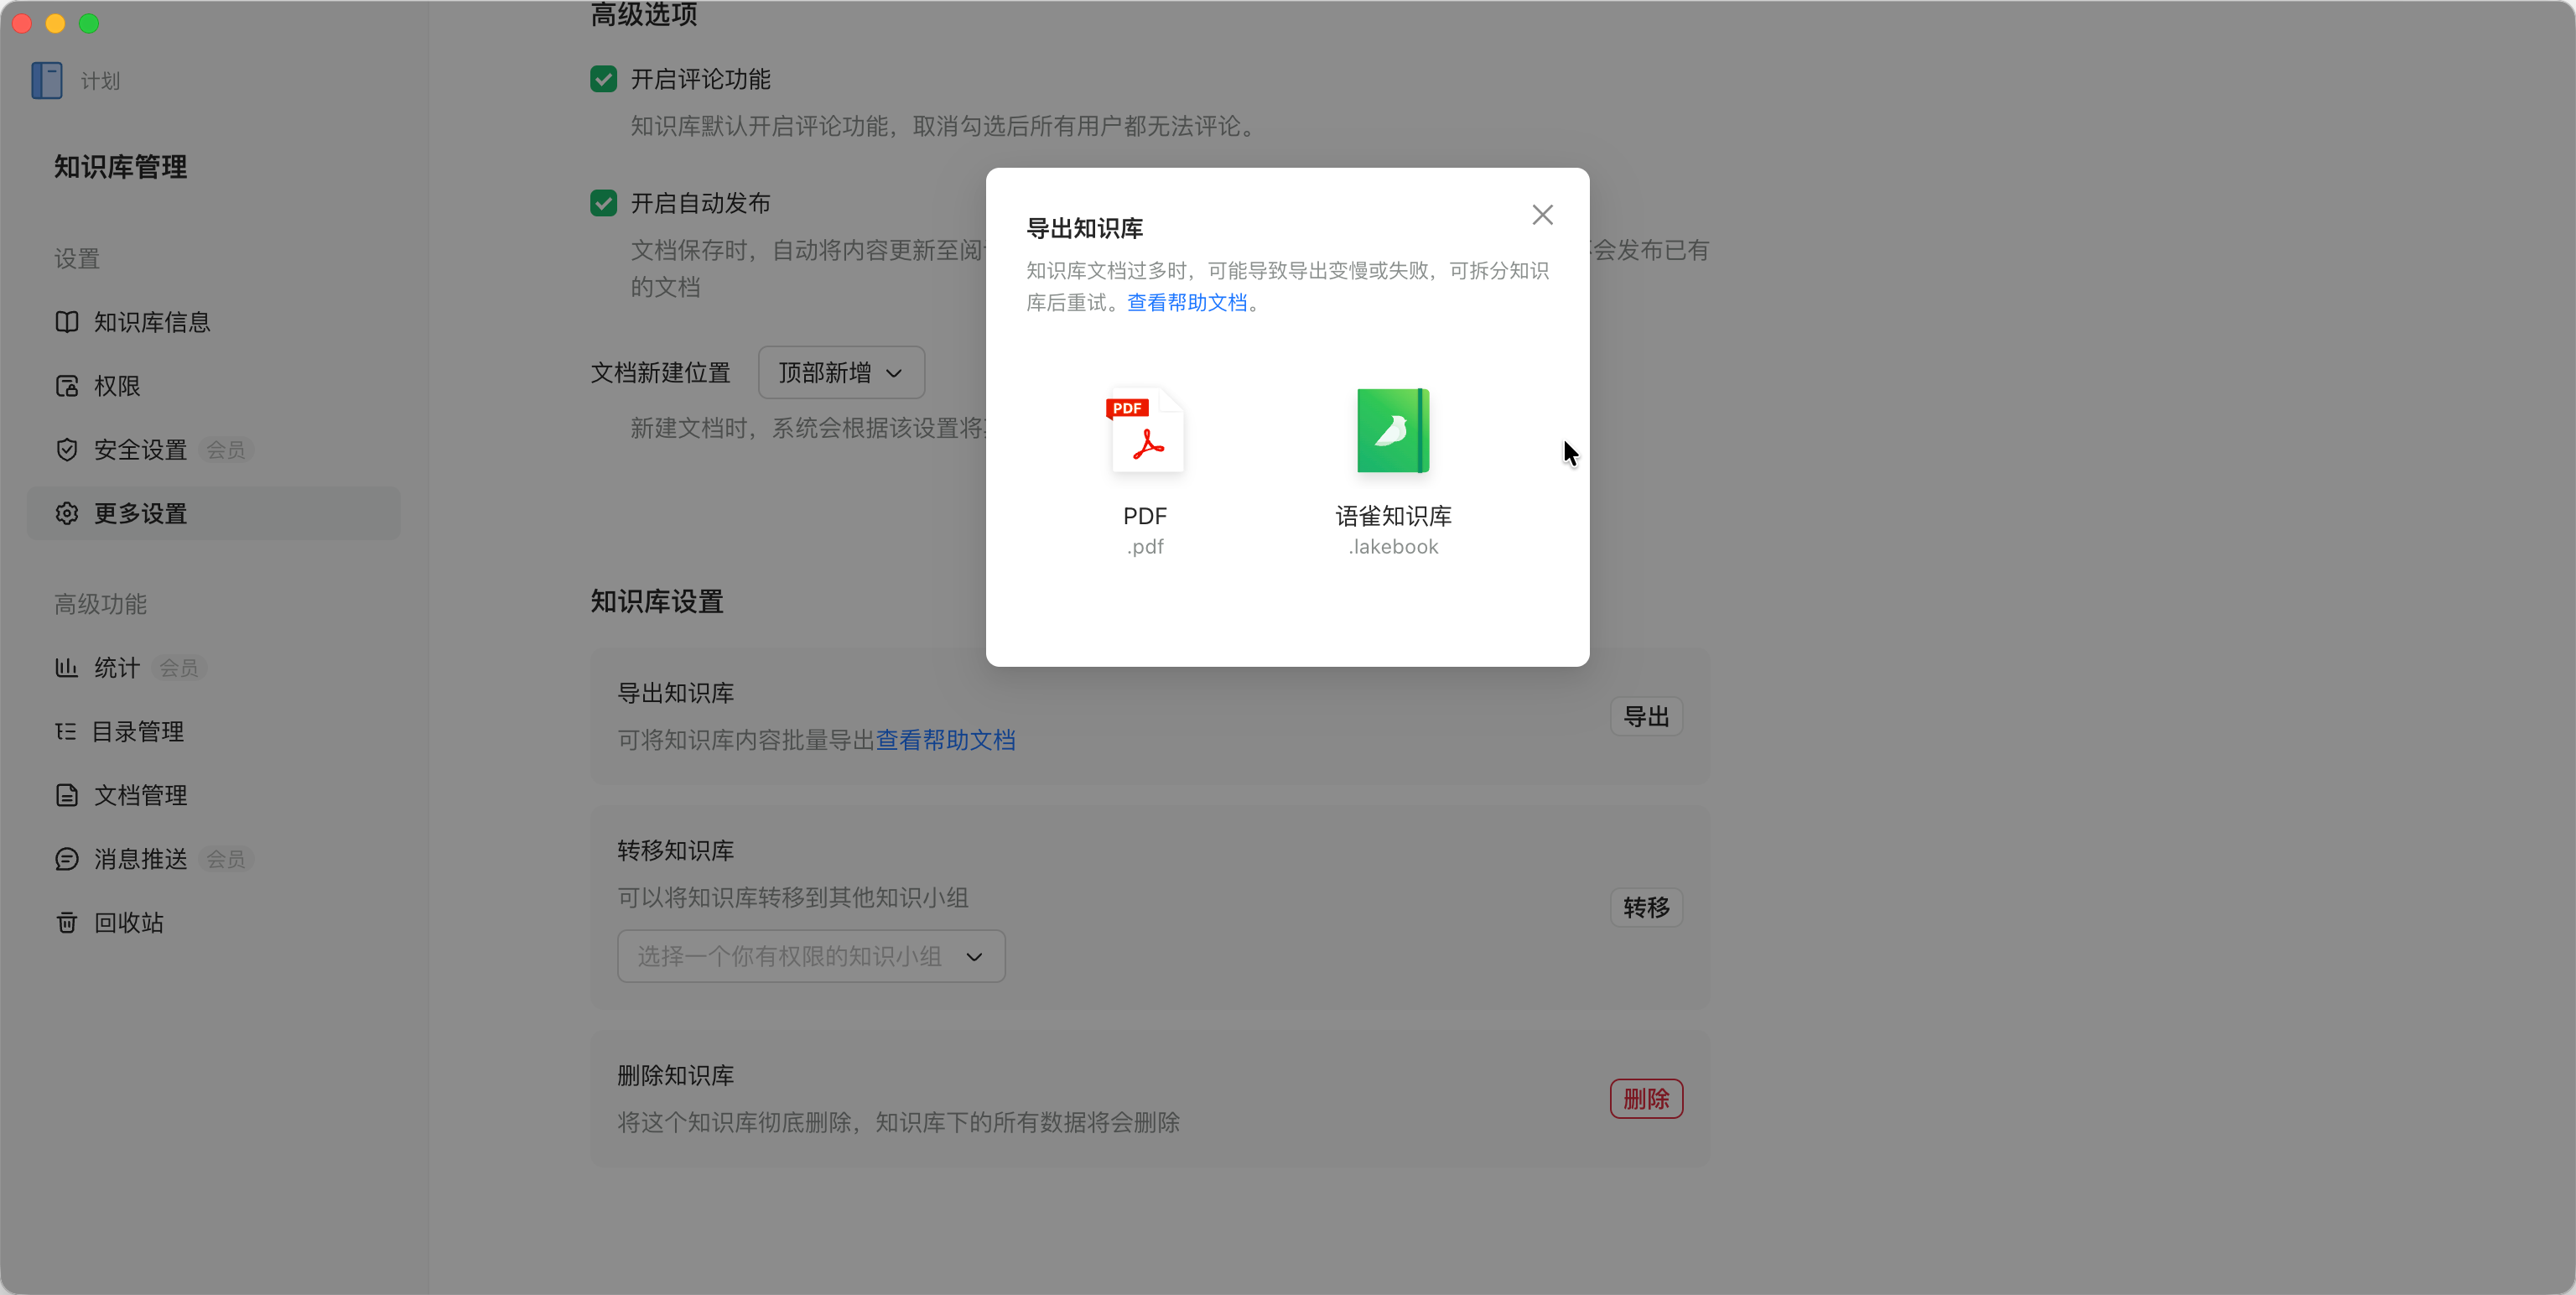Uncheck 开启评论功能 checkbox
Screen dimensions: 2576x1295
pos(603,79)
